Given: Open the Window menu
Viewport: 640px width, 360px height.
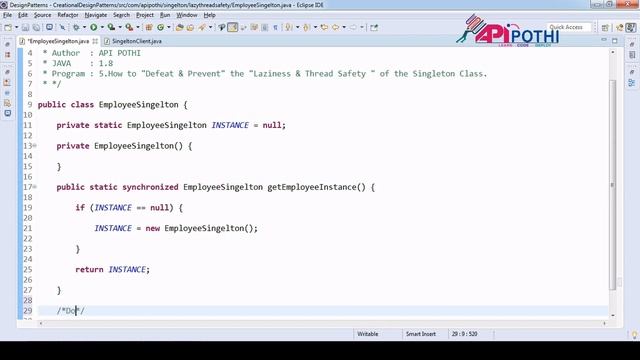Looking at the screenshot, I should (187, 15).
